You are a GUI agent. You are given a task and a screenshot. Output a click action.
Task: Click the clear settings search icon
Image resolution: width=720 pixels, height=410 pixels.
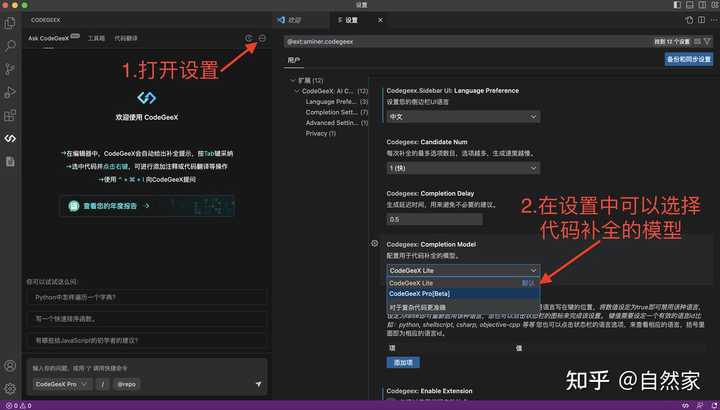pos(698,41)
